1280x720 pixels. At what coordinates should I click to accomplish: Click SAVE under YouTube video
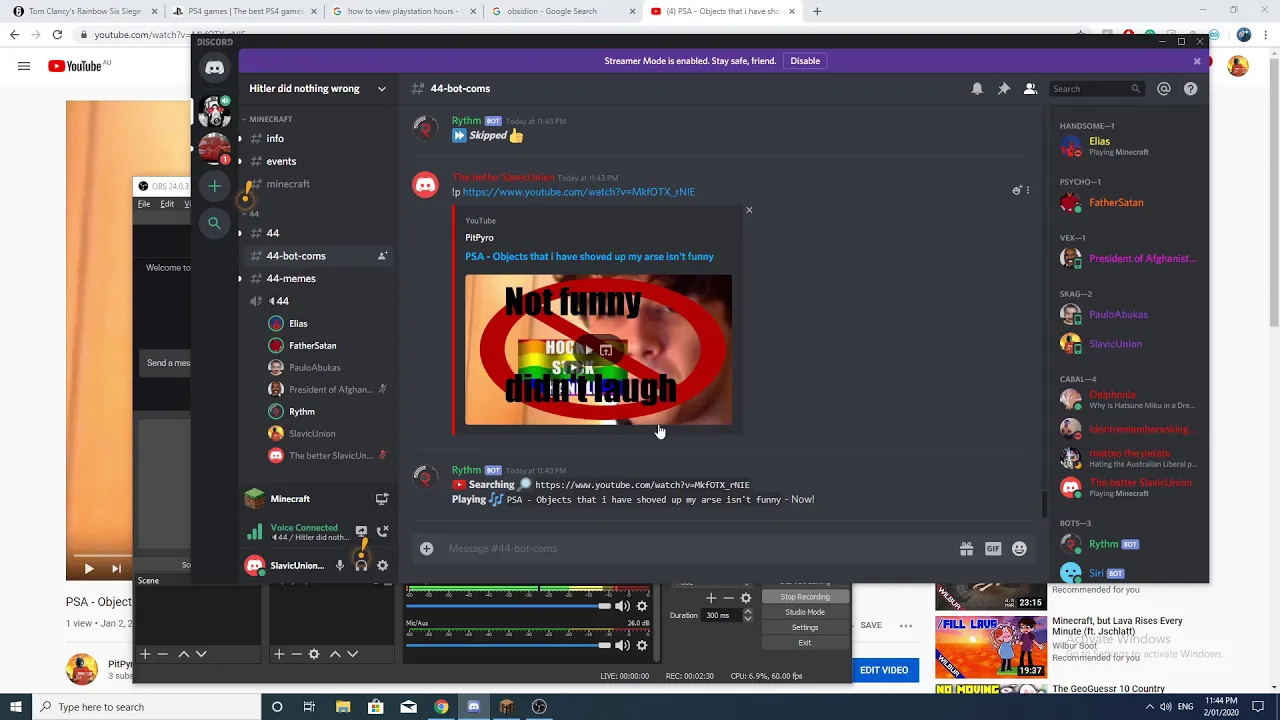(x=871, y=626)
